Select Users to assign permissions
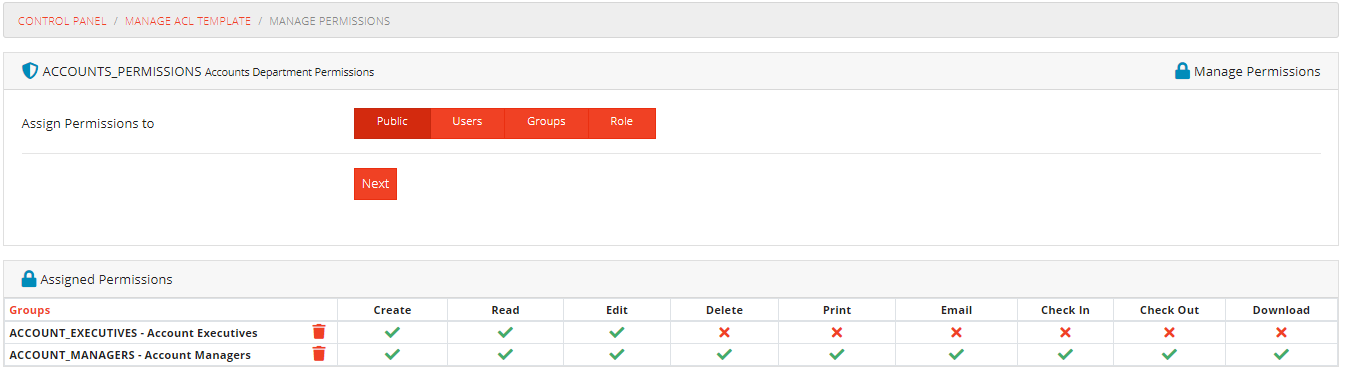Image resolution: width=1345 pixels, height=376 pixels. [x=467, y=123]
